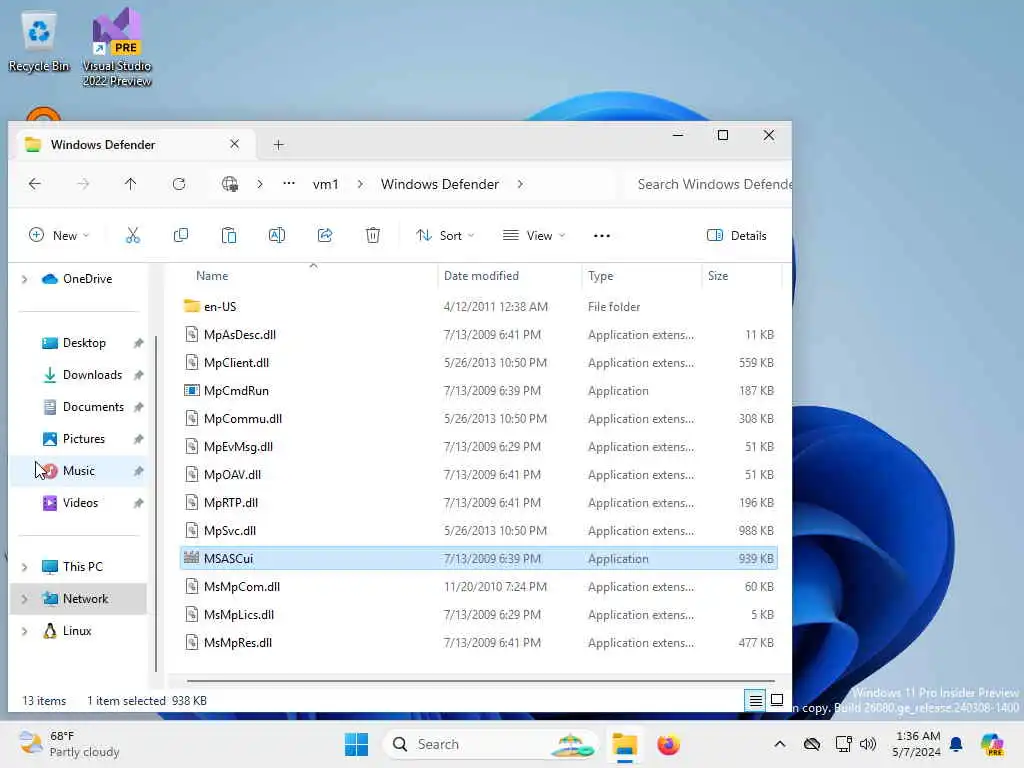The image size is (1024, 768).
Task: Switch to large thumbnails layout icon
Action: [776, 701]
